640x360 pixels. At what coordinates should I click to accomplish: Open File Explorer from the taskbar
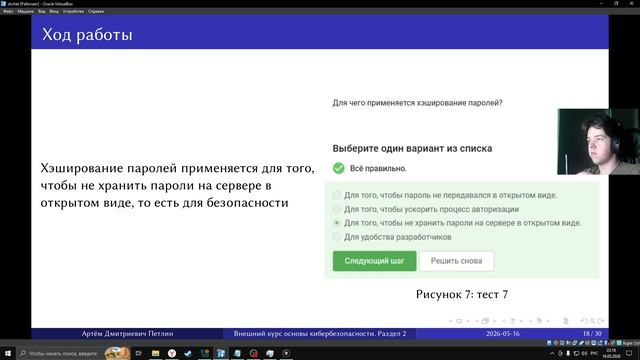pyautogui.click(x=156, y=353)
